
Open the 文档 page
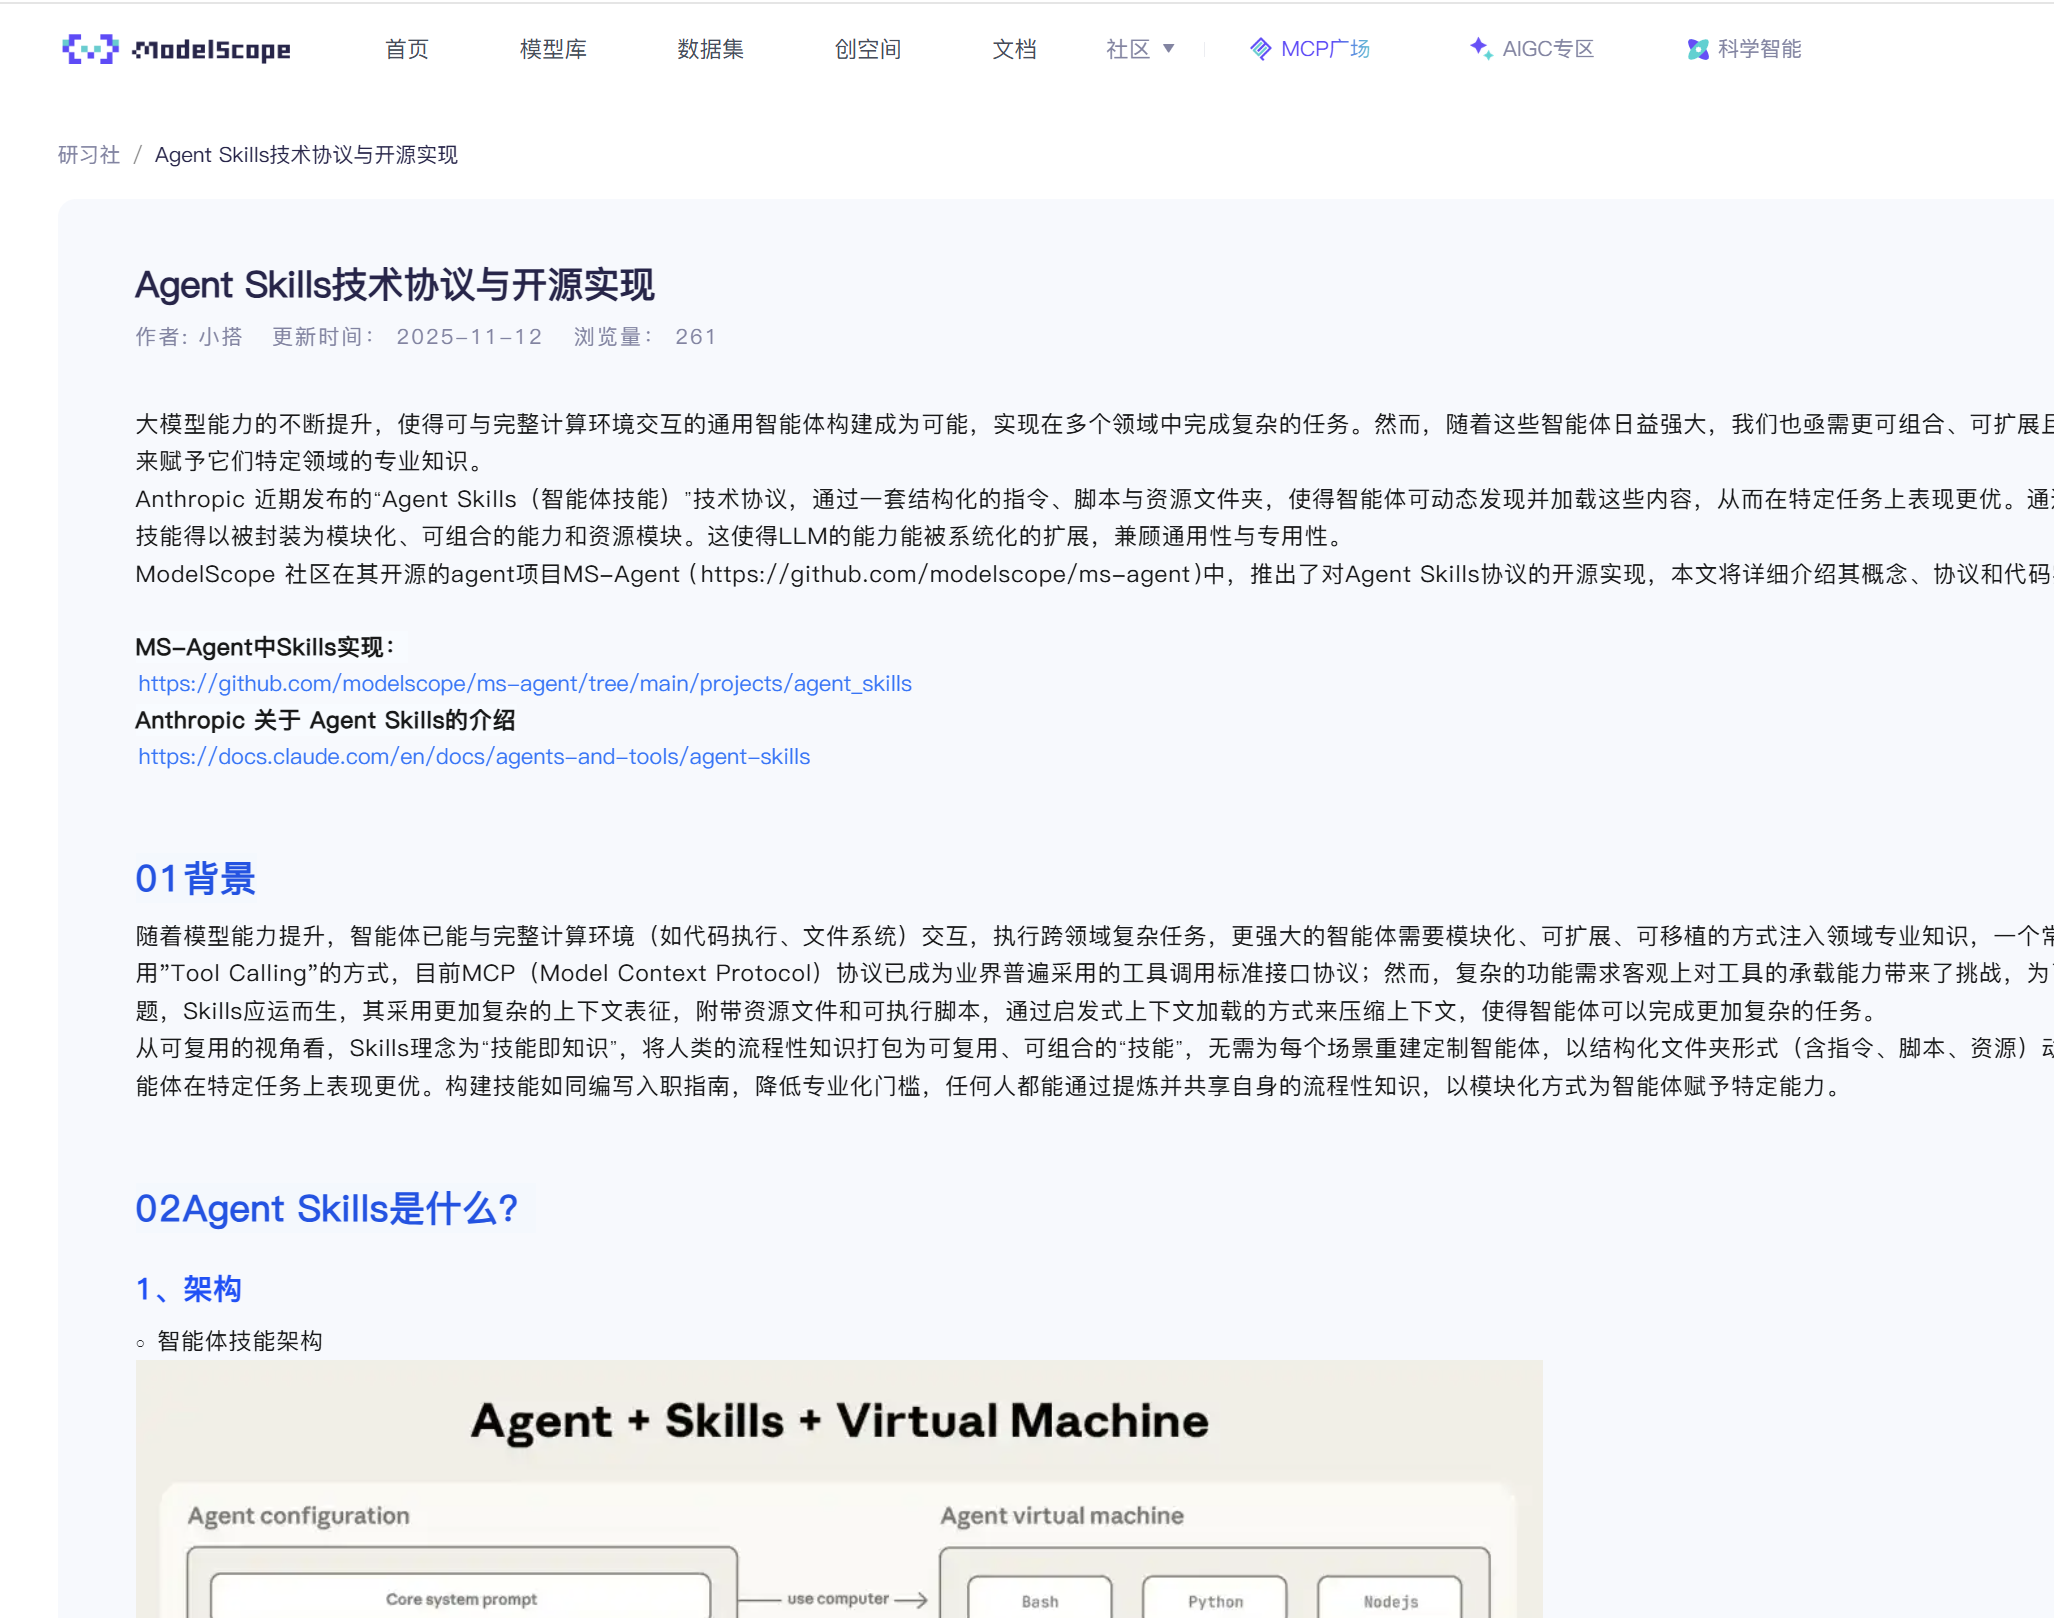point(1014,49)
